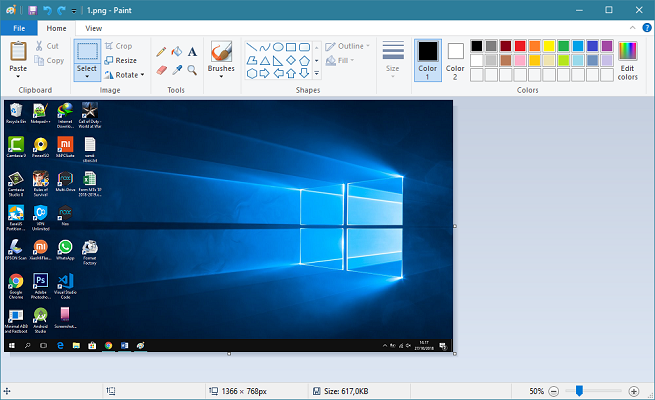The height and width of the screenshot is (400, 655).
Task: Choose the Diamond shape
Action: [291, 61]
